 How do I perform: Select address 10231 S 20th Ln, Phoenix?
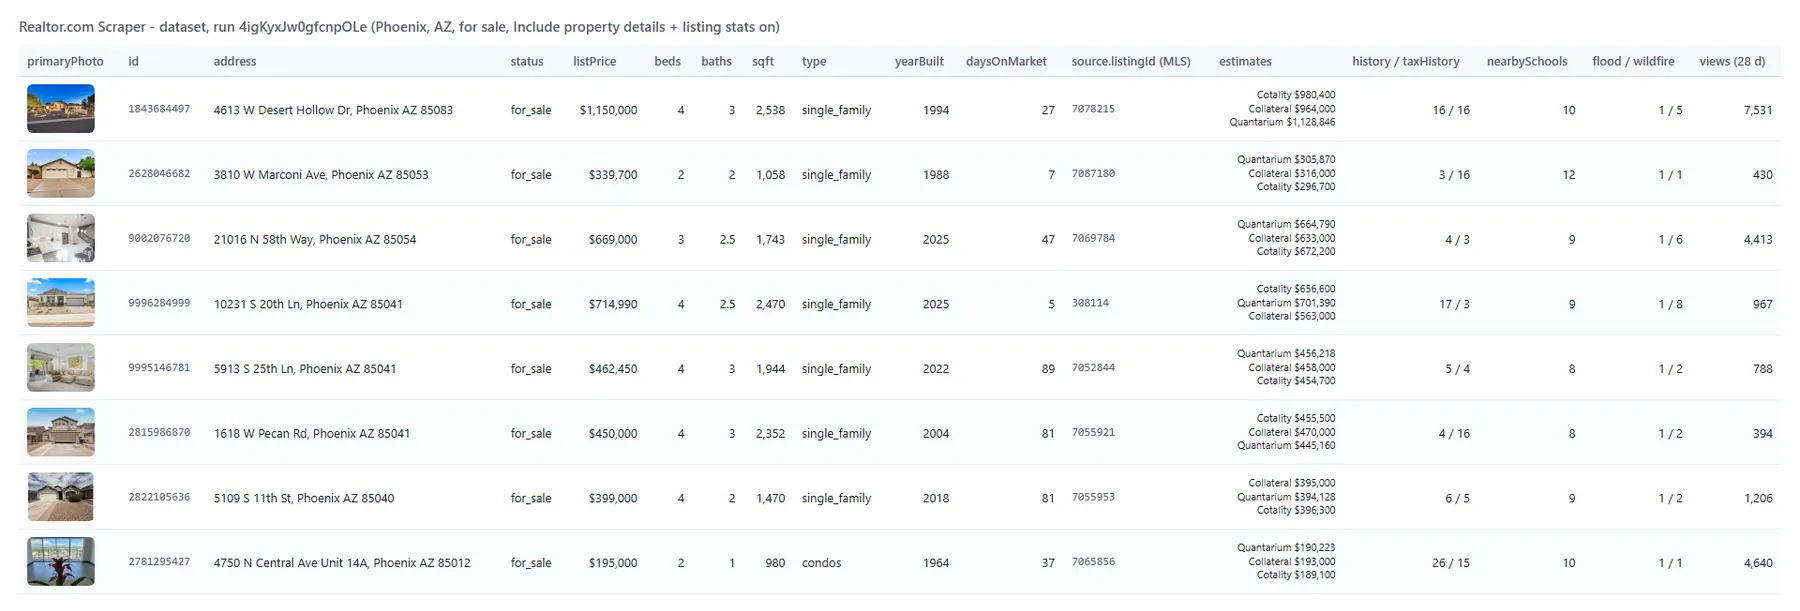pyautogui.click(x=308, y=304)
